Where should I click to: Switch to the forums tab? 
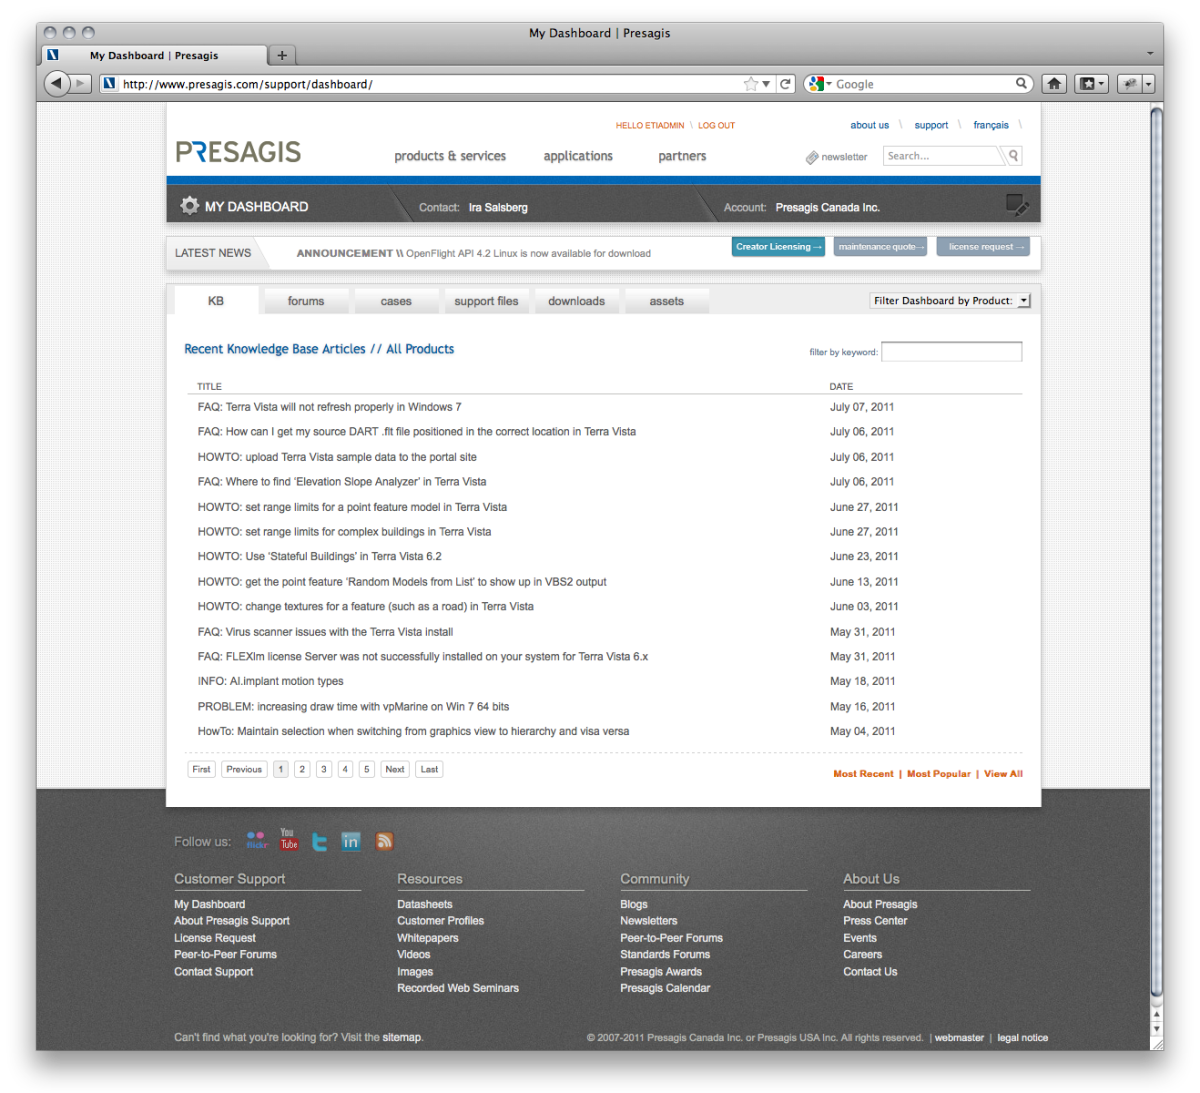coord(306,301)
